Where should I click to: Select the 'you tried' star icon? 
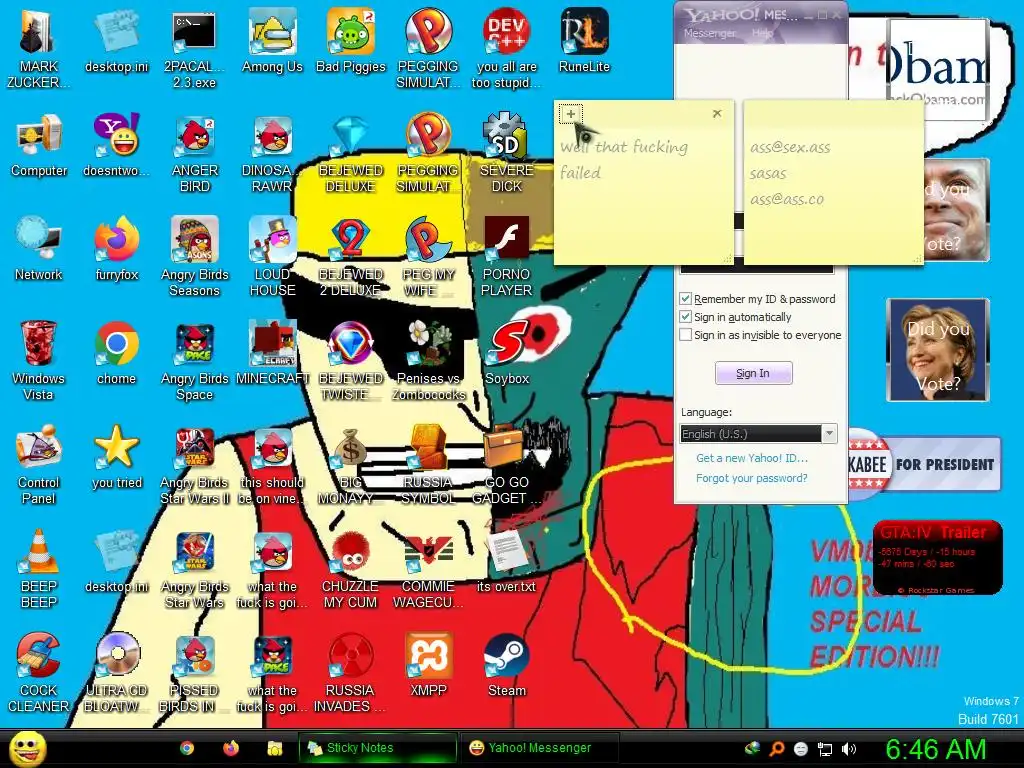point(116,457)
